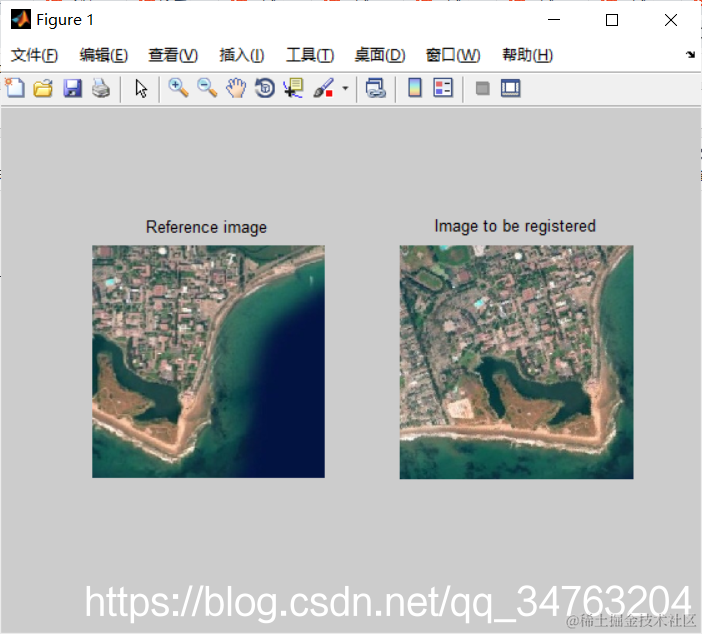Open the 文件(F) menu

click(x=34, y=55)
